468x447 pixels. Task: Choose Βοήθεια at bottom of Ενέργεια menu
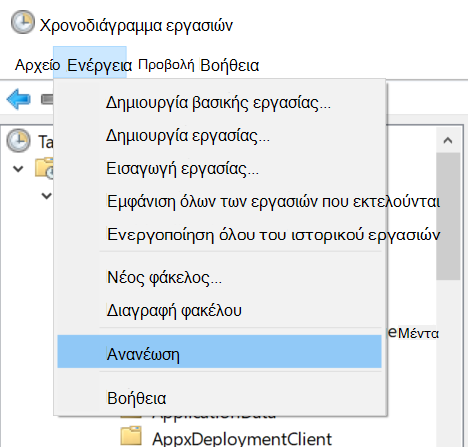point(219,398)
